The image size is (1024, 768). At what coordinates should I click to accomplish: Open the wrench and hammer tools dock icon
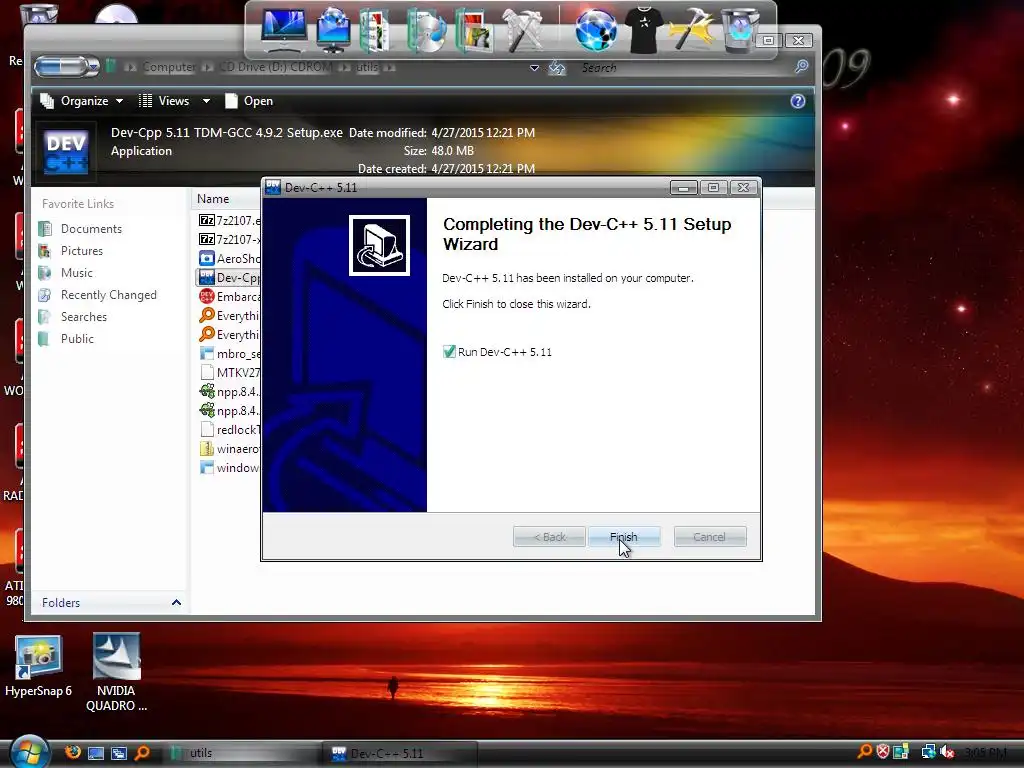[x=523, y=30]
